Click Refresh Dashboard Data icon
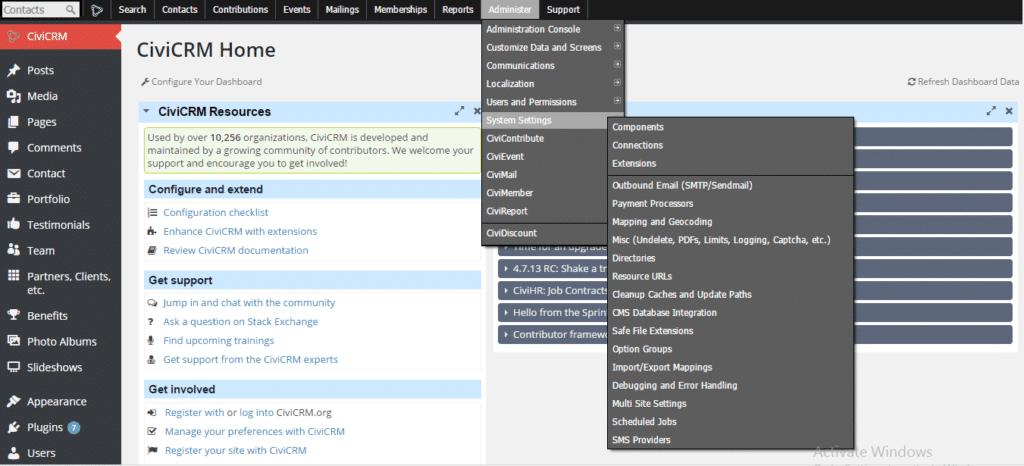 pyautogui.click(x=912, y=82)
